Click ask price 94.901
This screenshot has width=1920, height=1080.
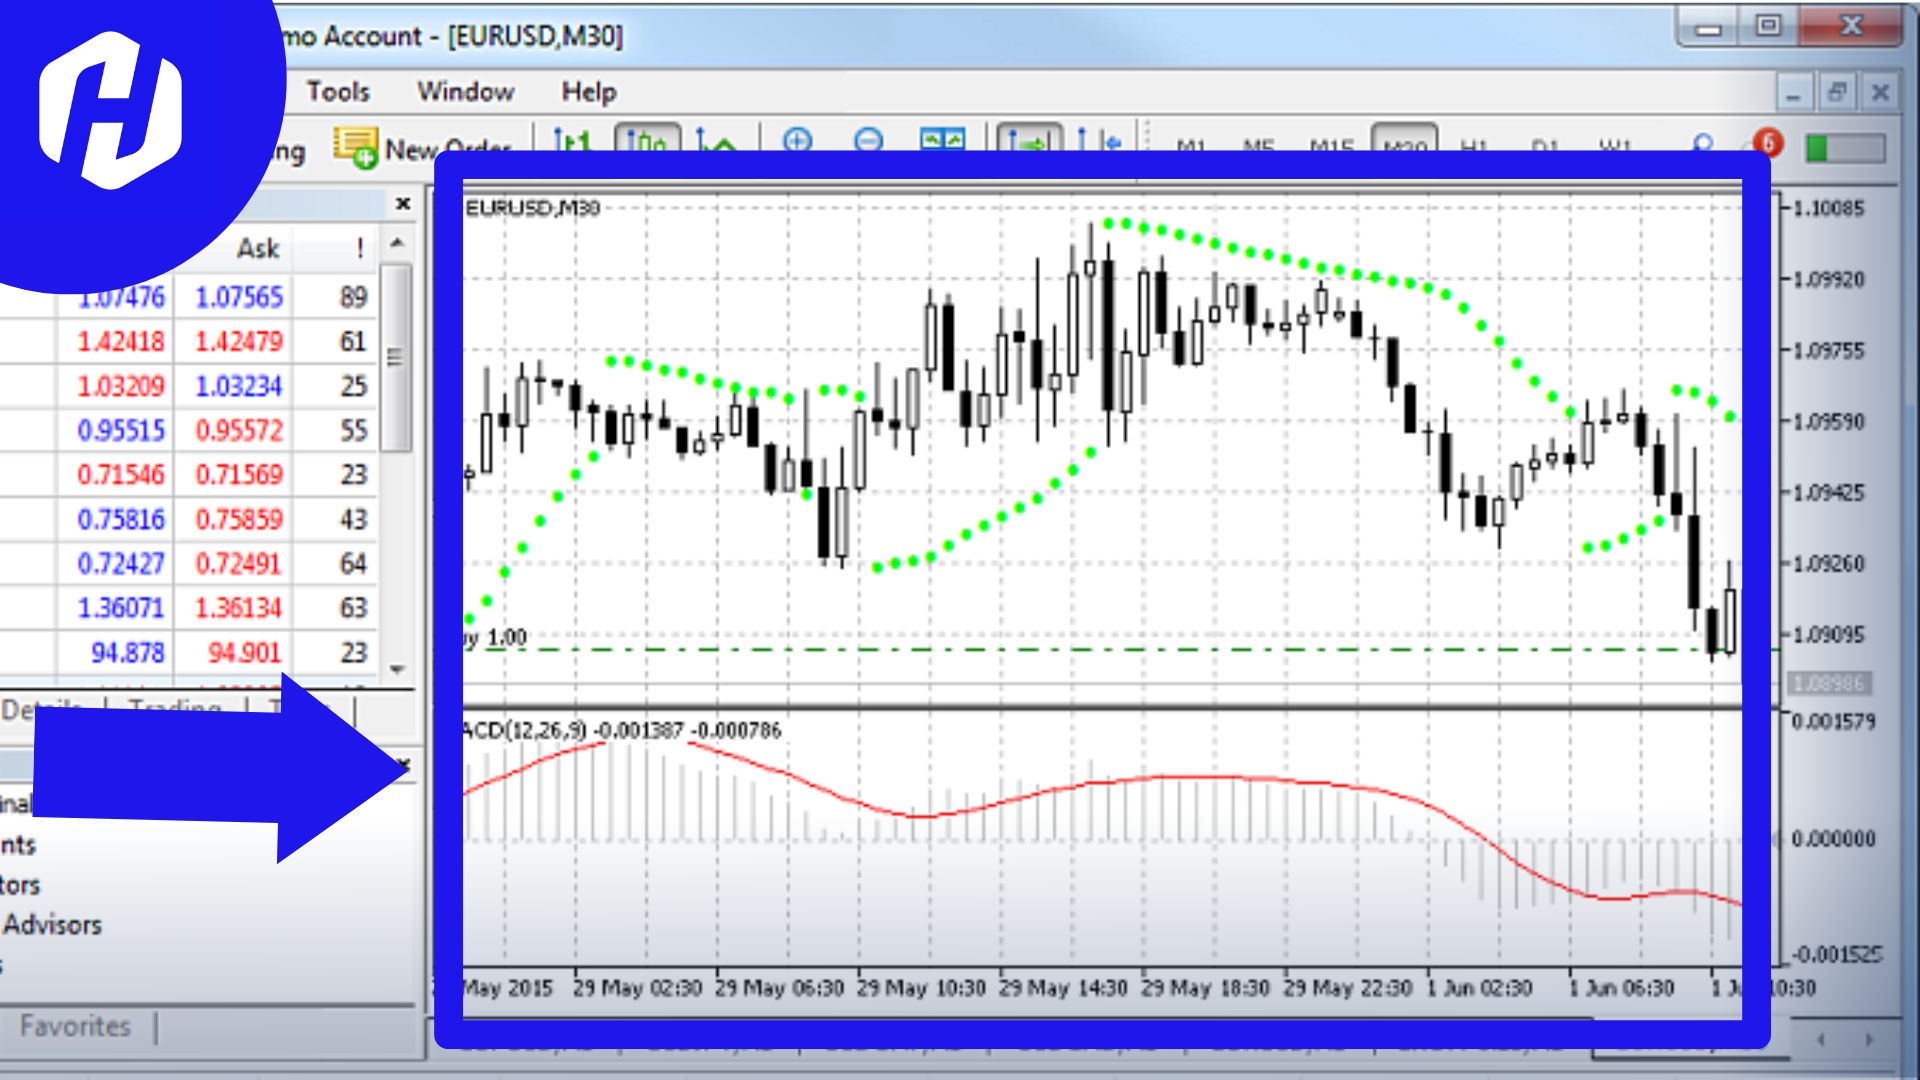tap(245, 653)
